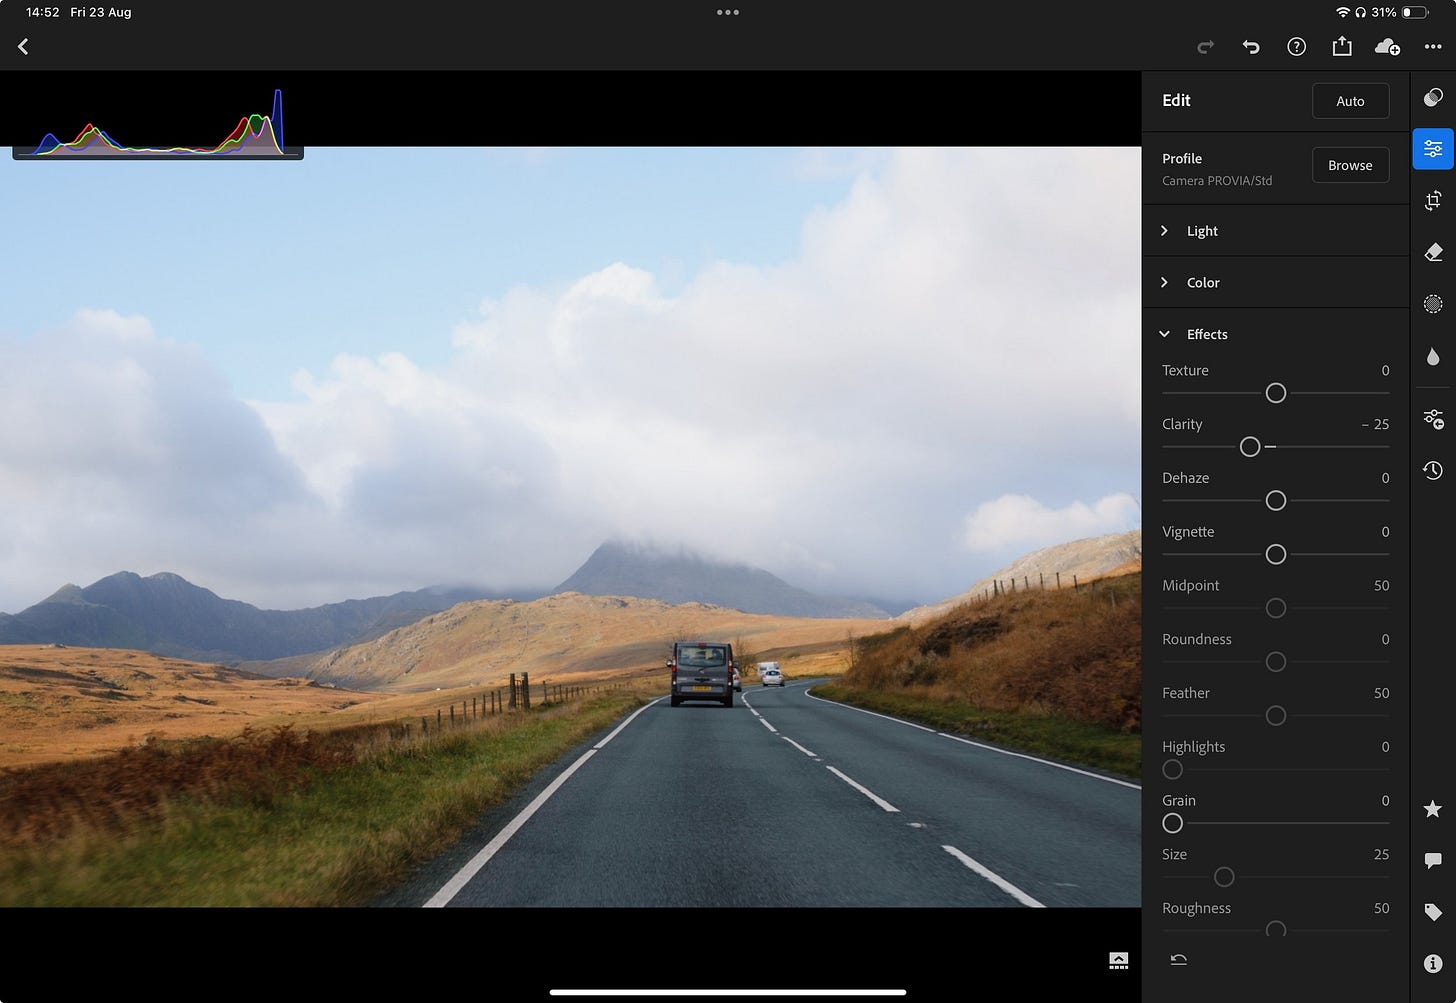This screenshot has width=1456, height=1003.
Task: Select the Edit sliders panel icon
Action: (x=1433, y=149)
